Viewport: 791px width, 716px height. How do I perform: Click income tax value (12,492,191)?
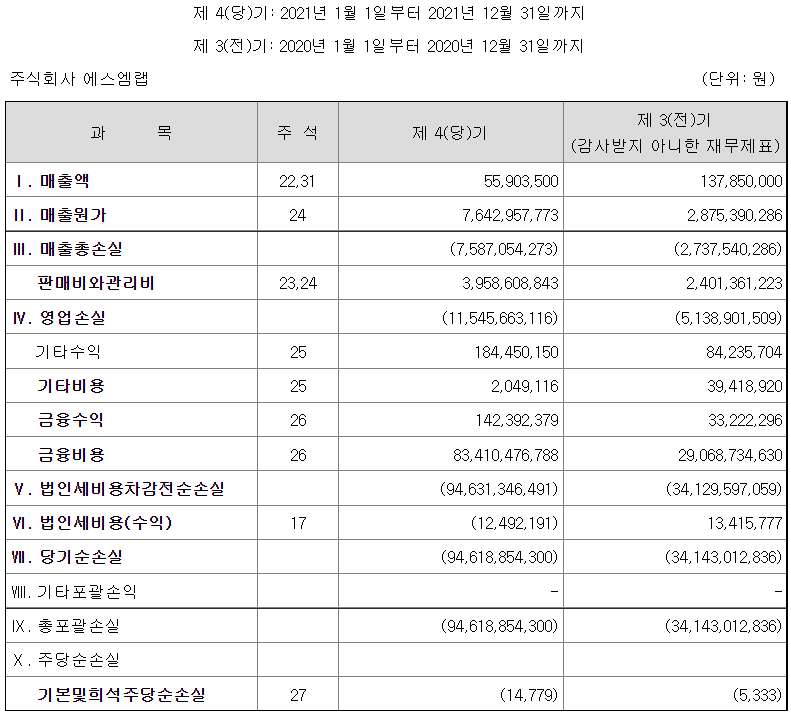(x=515, y=523)
